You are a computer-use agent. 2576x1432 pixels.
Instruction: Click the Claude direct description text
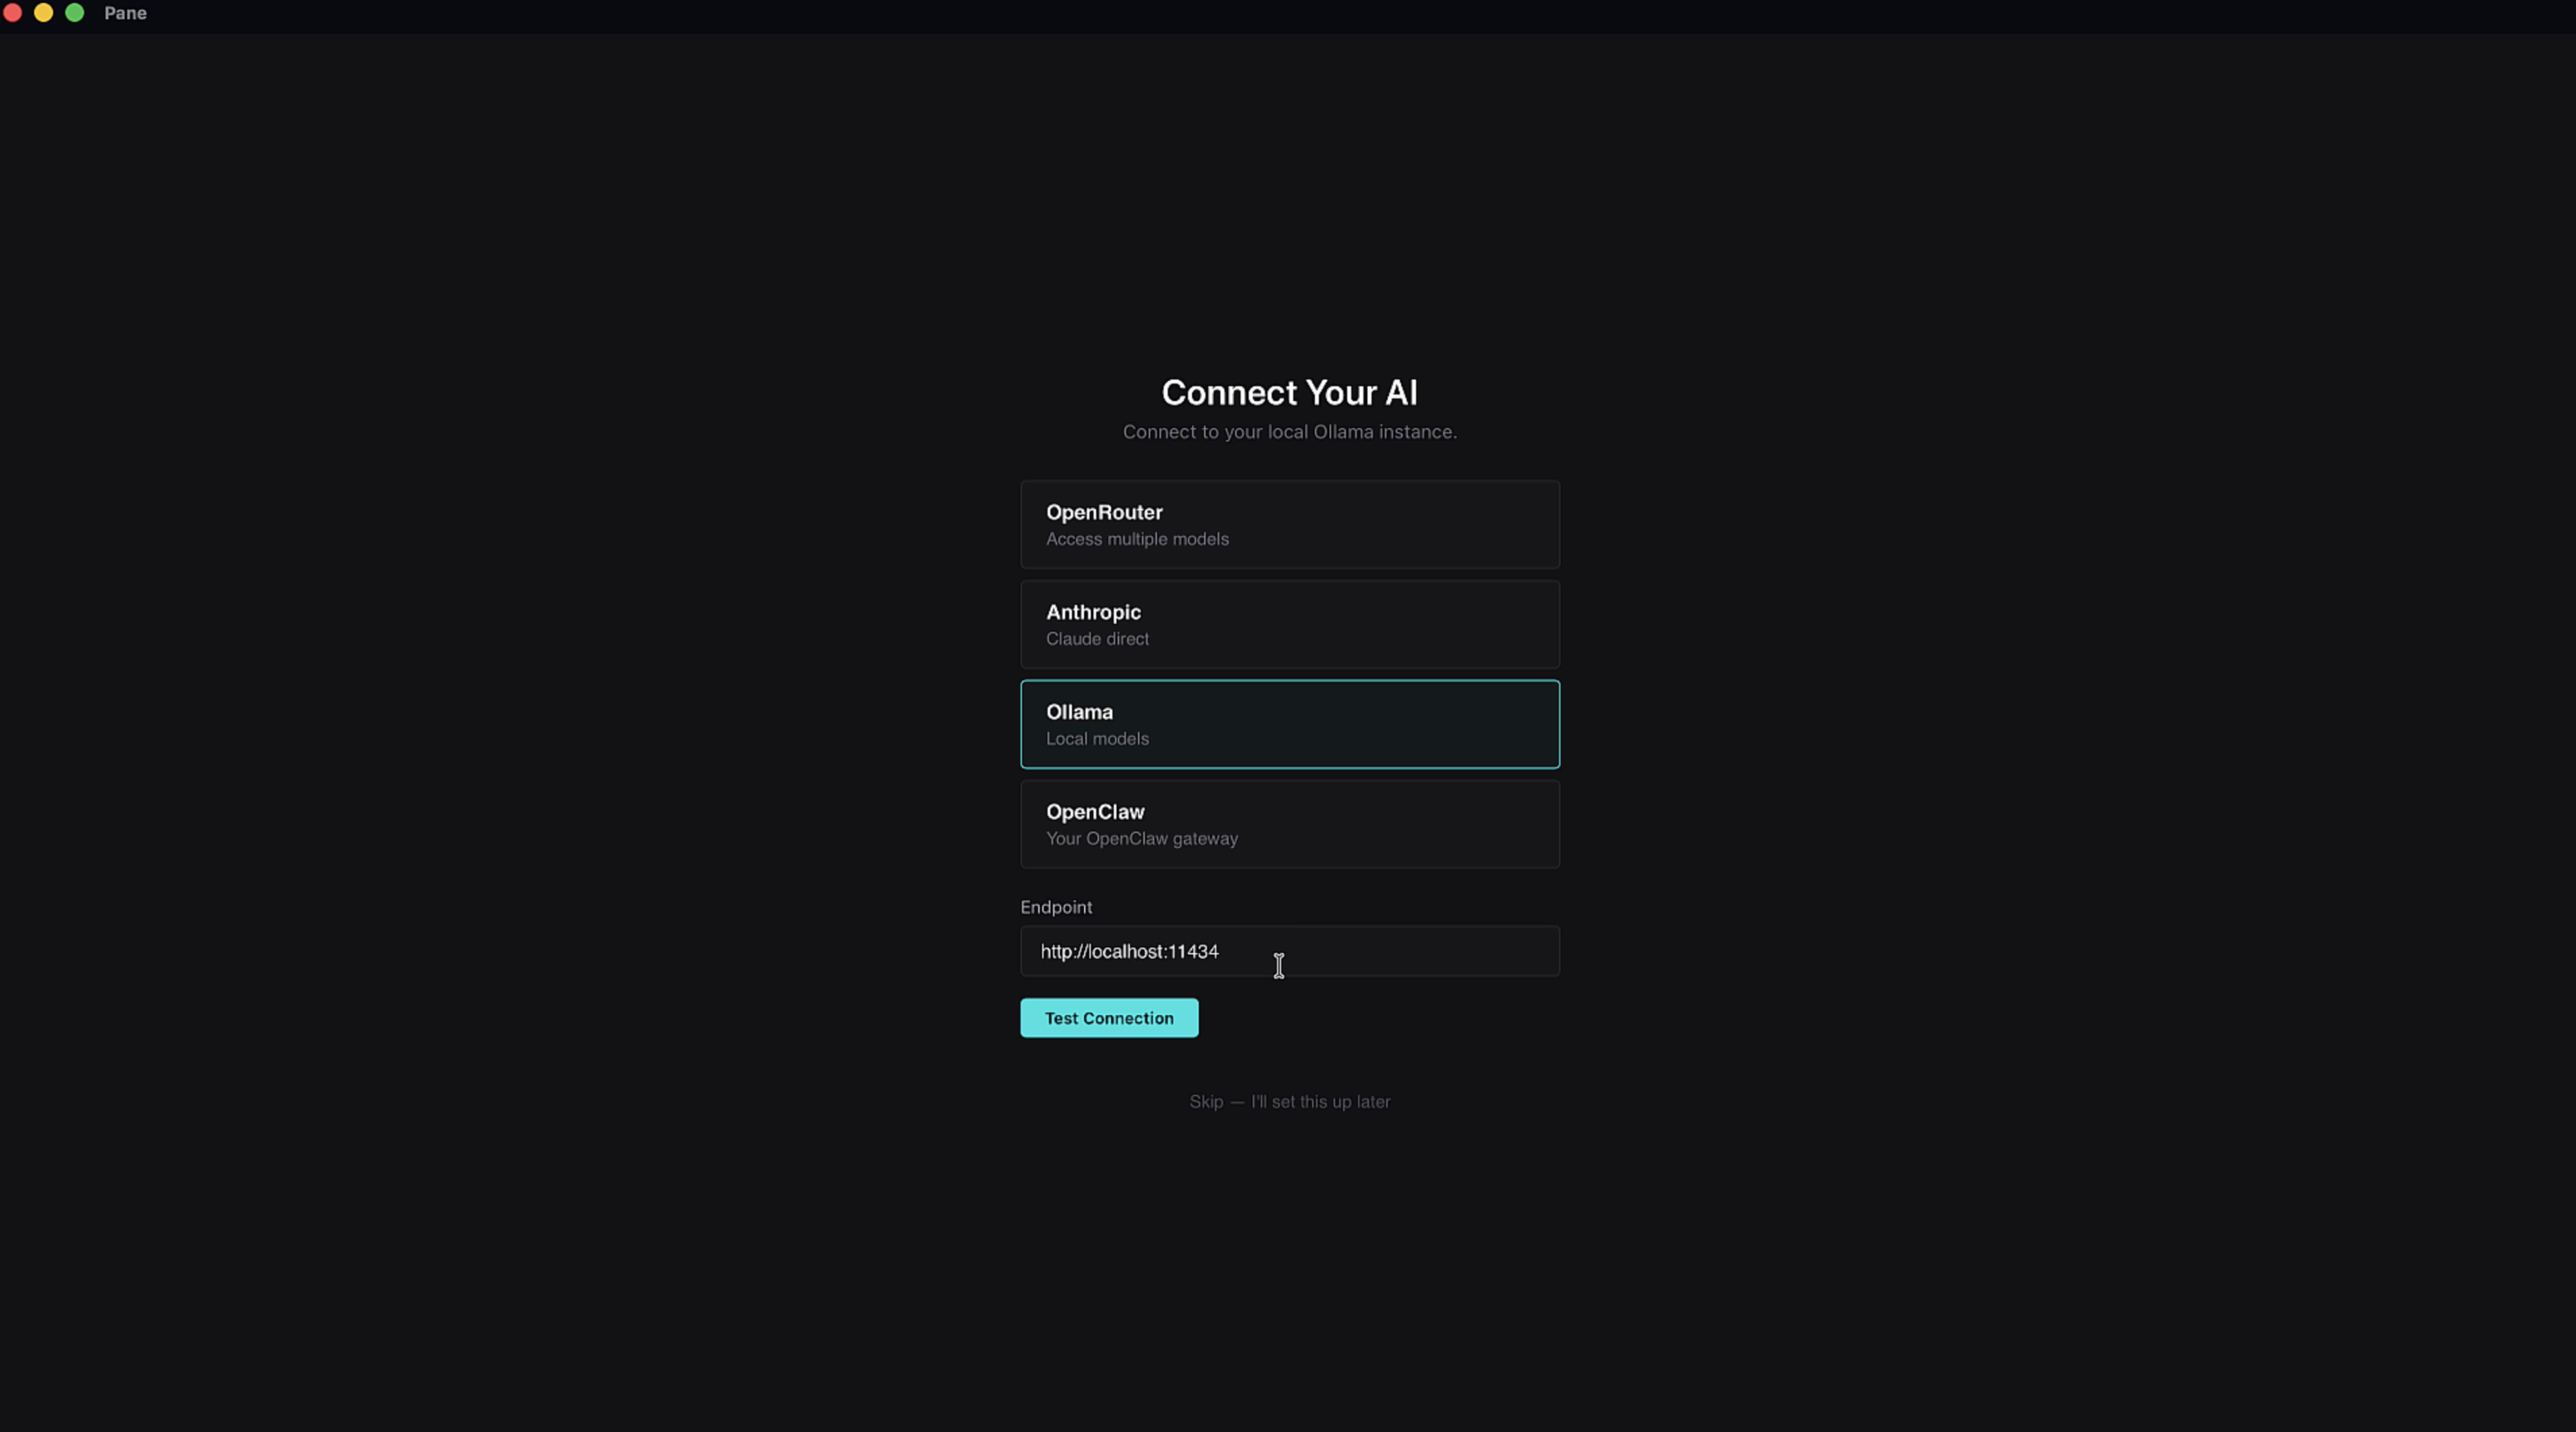coord(1097,639)
